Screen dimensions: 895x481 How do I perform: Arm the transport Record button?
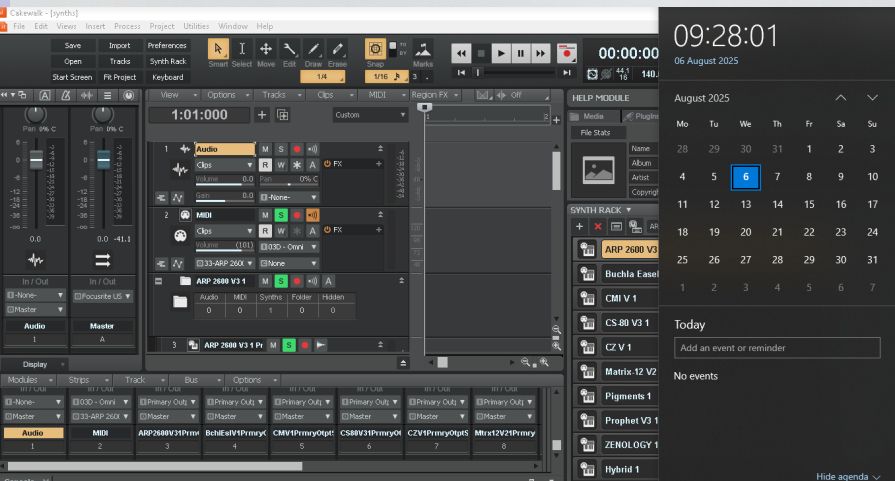pyautogui.click(x=567, y=54)
